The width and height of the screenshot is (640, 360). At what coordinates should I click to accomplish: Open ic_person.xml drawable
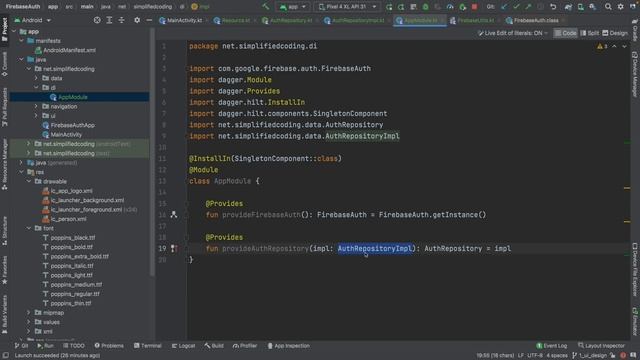pos(64,219)
